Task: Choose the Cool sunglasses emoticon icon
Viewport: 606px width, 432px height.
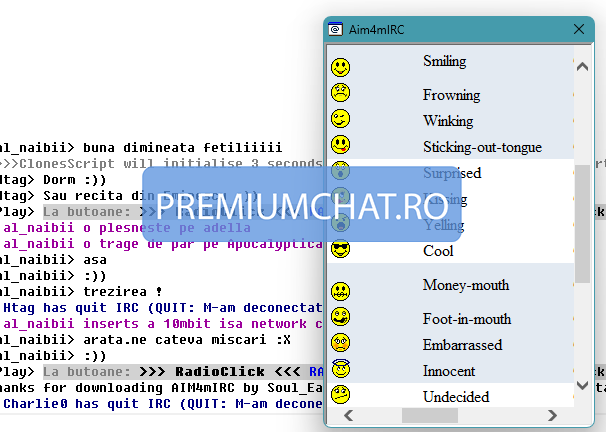Action: [x=340, y=248]
